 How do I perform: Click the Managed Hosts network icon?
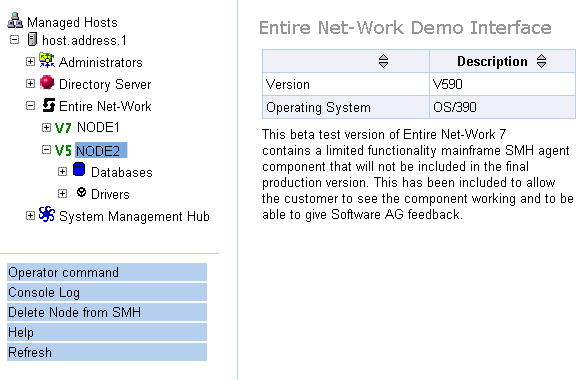click(15, 21)
